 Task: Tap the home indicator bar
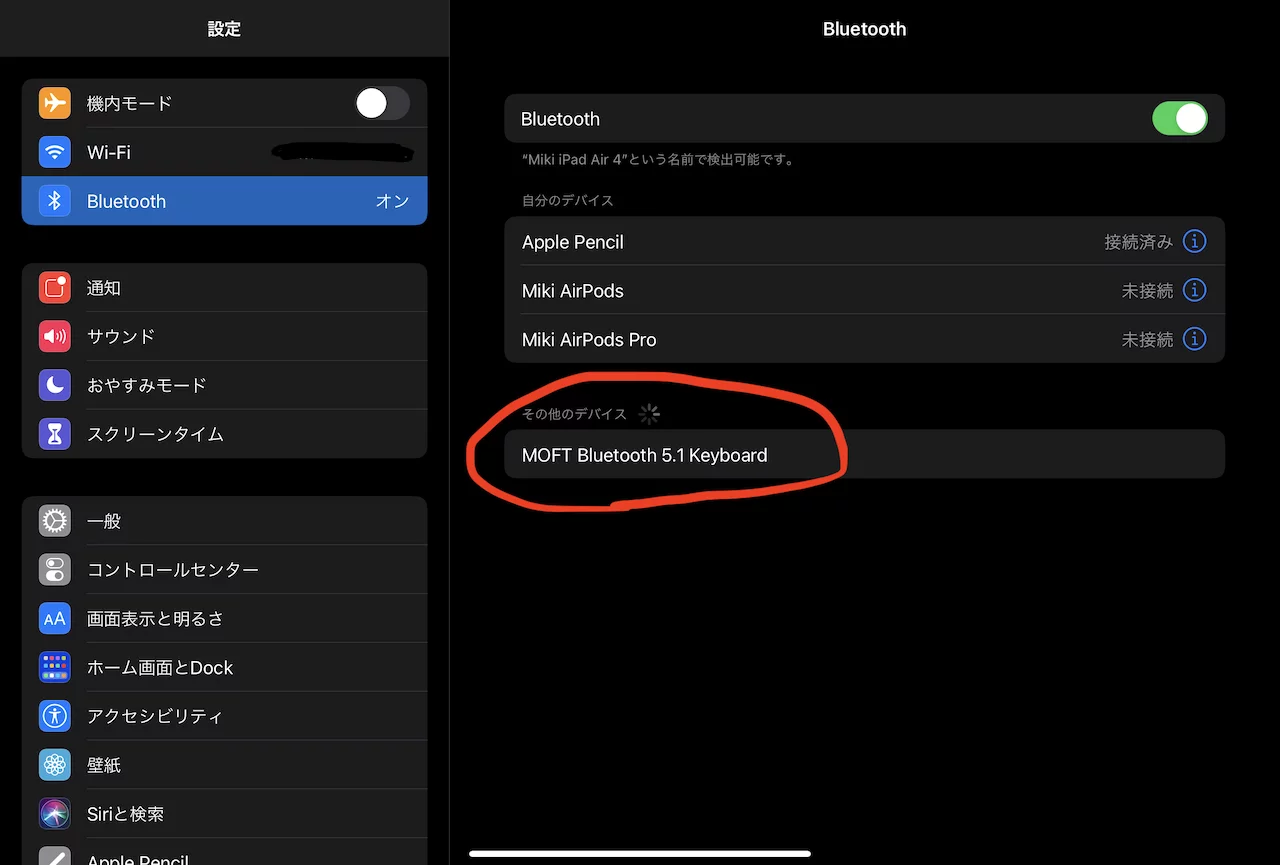640,853
